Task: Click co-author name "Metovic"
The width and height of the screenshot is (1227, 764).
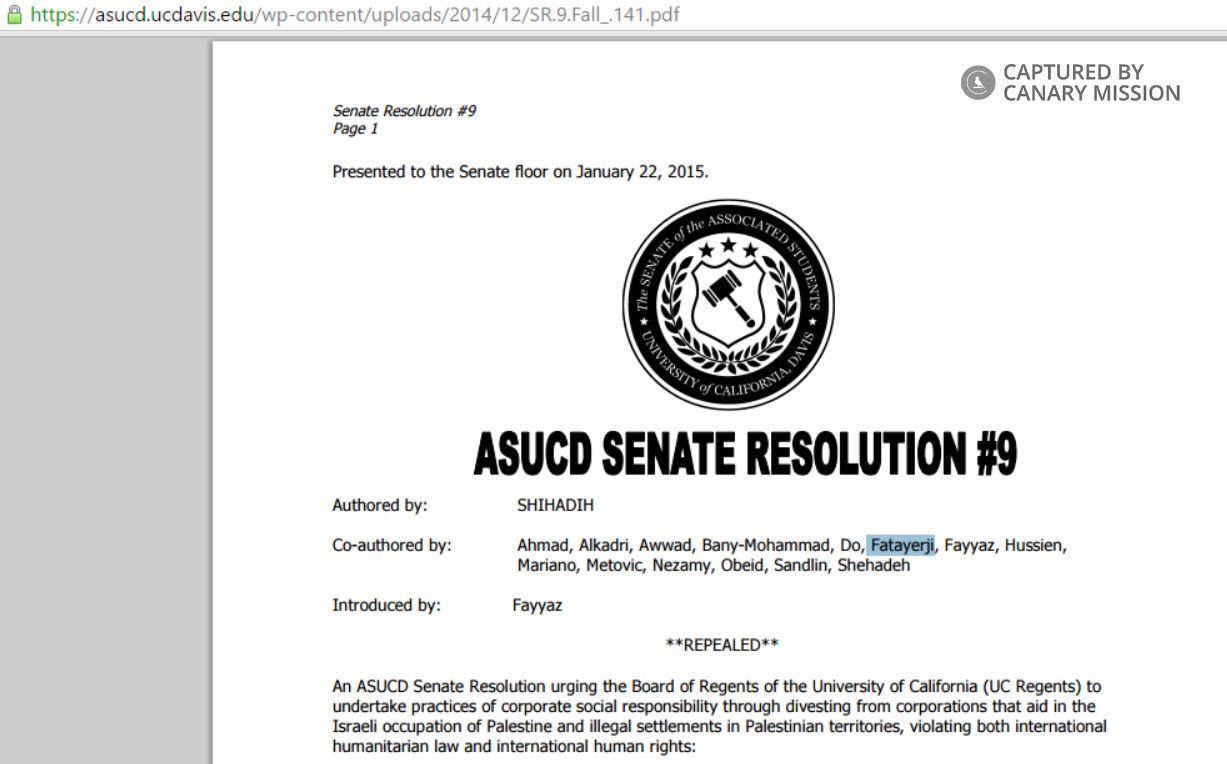Action: point(615,566)
